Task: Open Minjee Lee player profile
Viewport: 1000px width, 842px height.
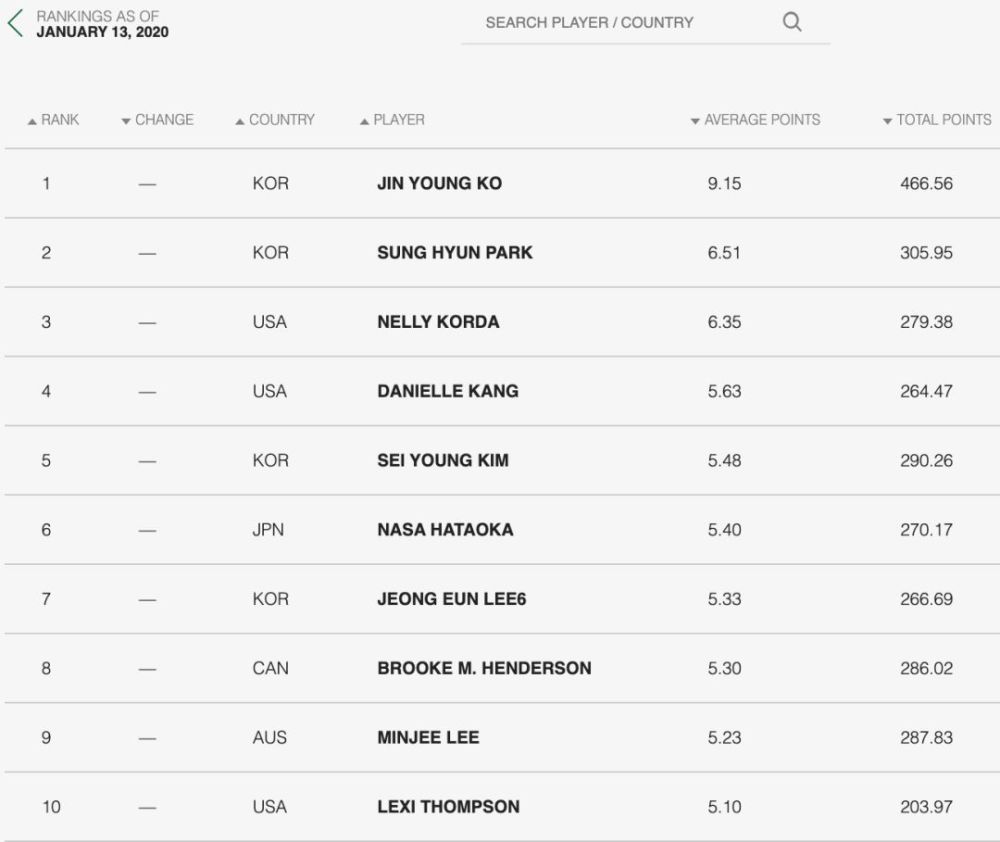Action: (428, 737)
